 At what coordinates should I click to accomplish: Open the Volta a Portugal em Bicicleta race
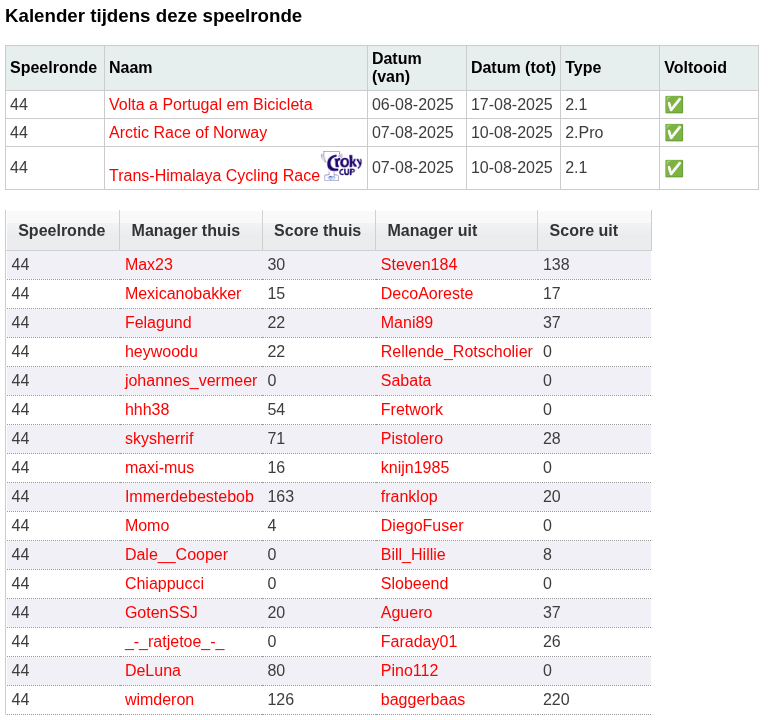click(x=211, y=105)
